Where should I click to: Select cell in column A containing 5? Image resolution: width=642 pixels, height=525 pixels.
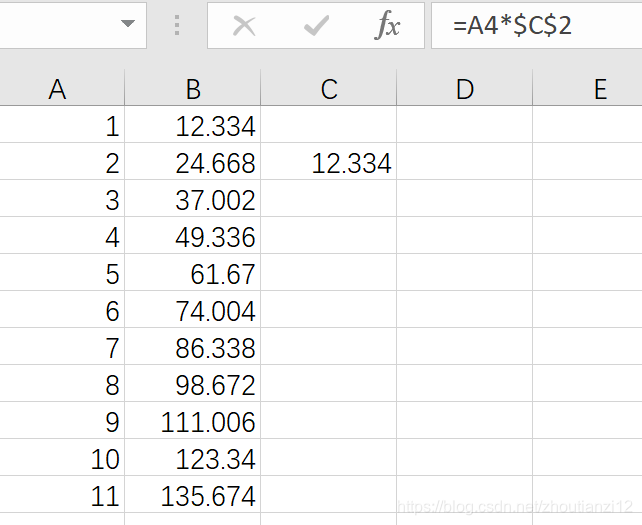62,272
